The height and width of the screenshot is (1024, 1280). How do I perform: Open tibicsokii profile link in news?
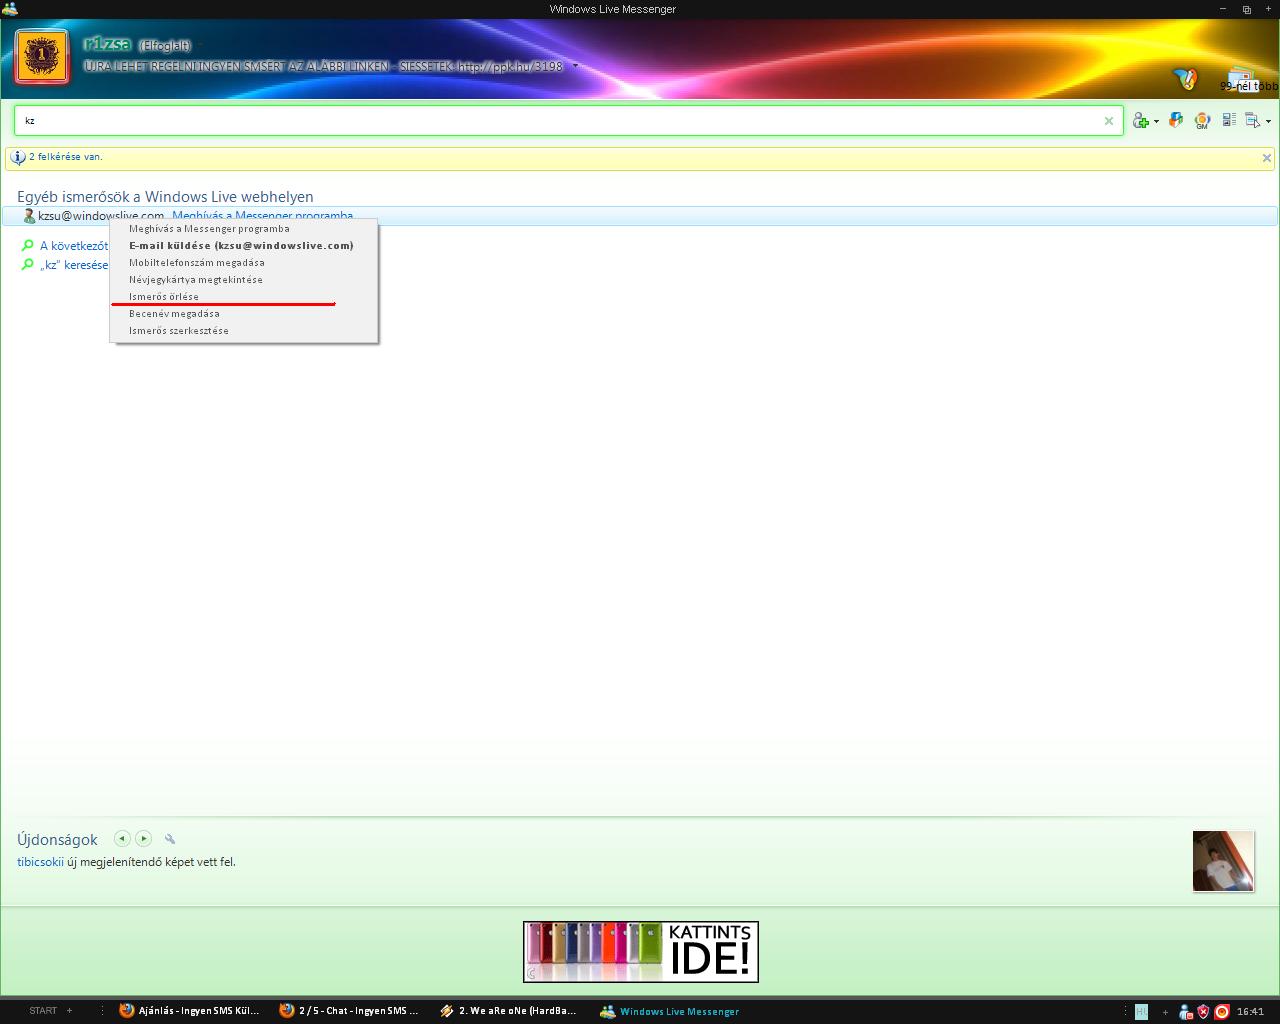40,862
